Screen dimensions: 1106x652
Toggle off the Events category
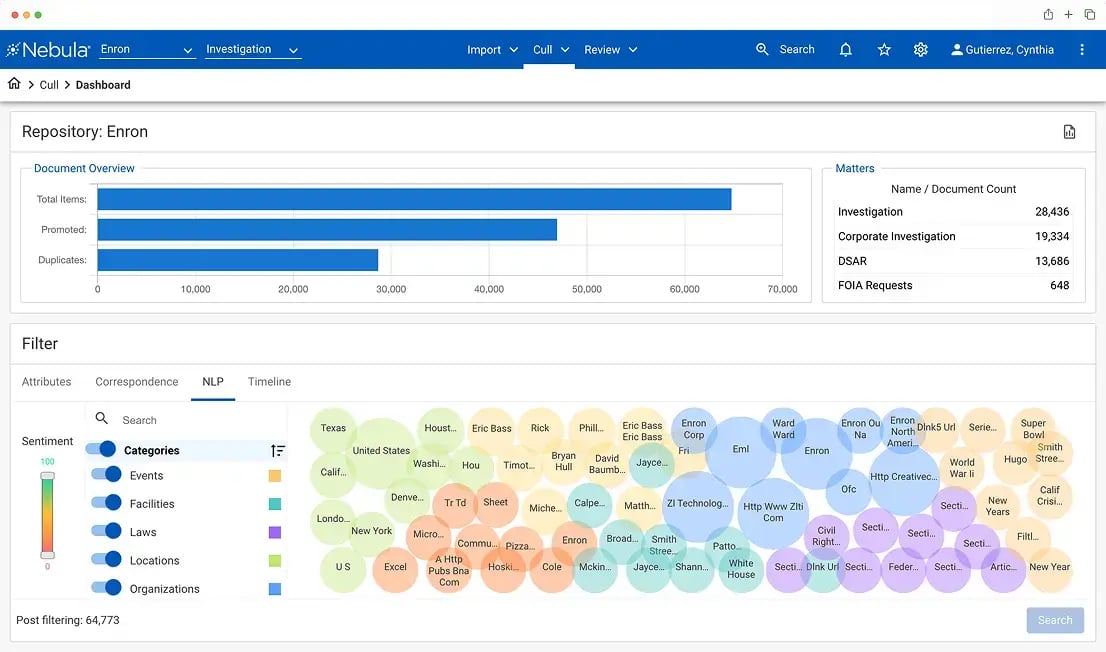[x=106, y=475]
